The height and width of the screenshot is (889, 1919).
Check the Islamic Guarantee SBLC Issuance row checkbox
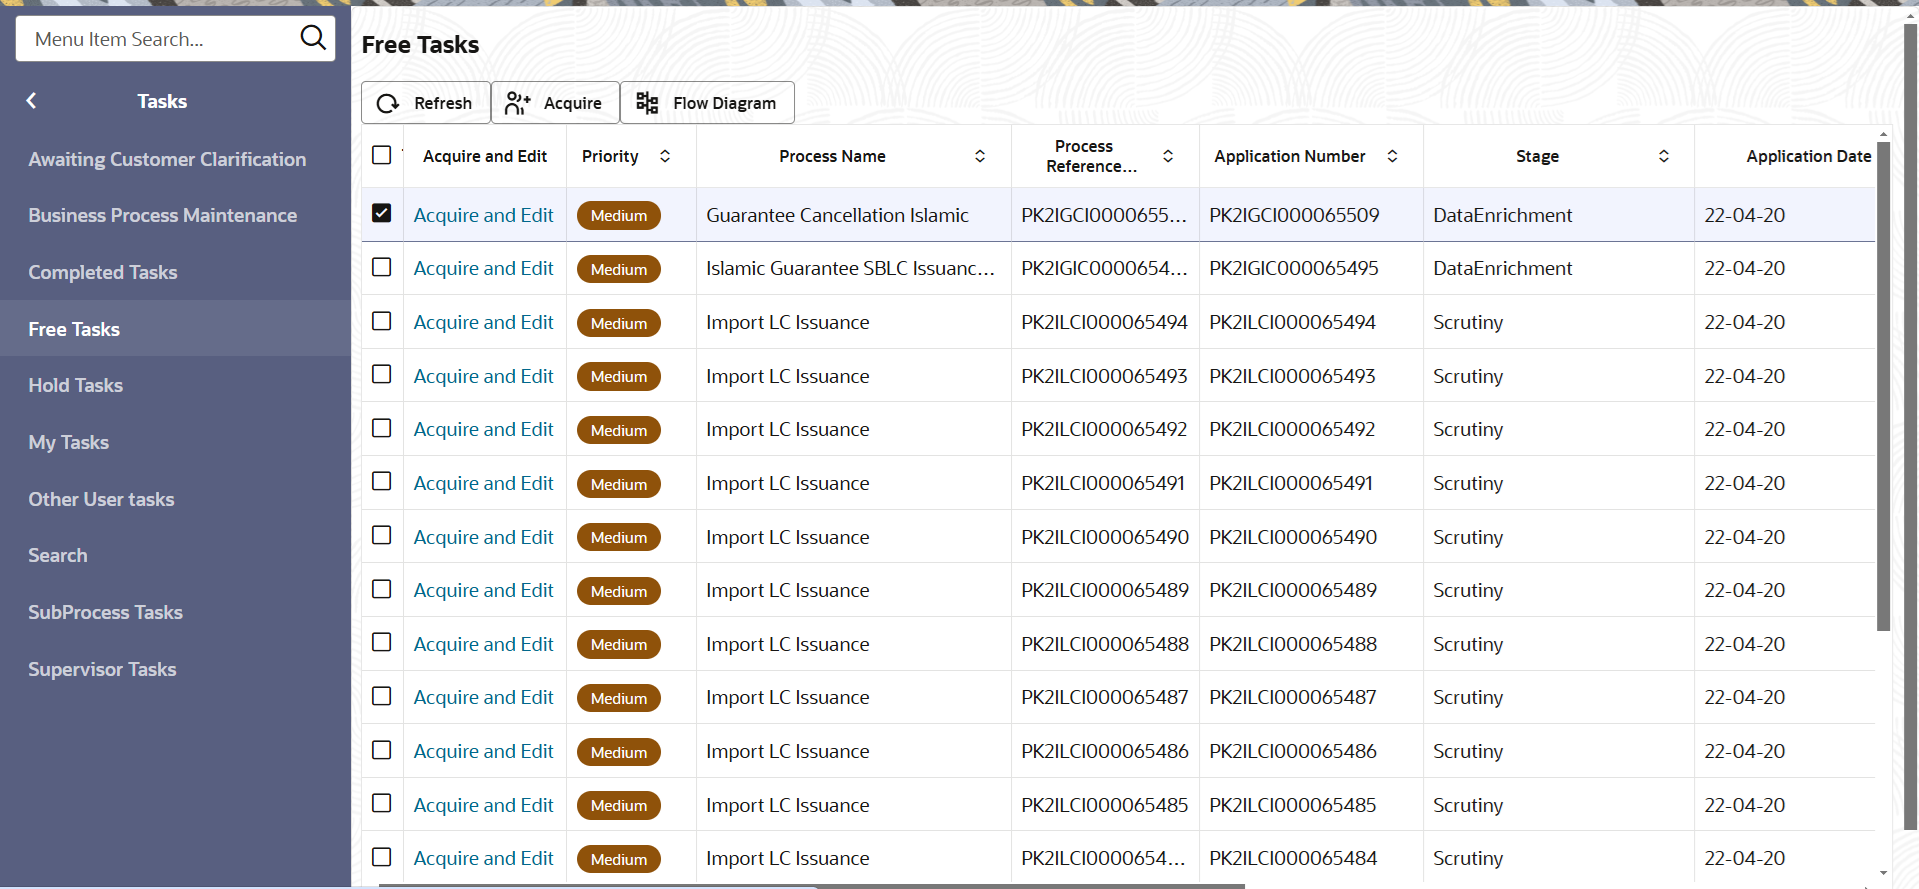381,267
